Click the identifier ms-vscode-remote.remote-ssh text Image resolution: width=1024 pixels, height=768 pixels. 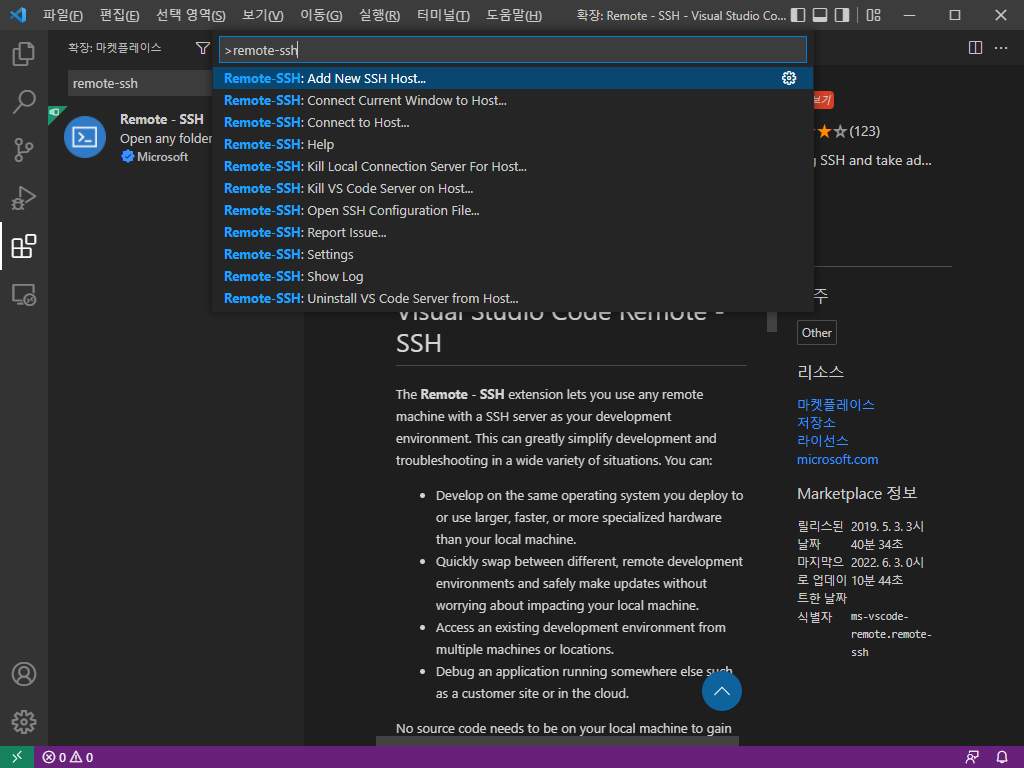pos(891,634)
